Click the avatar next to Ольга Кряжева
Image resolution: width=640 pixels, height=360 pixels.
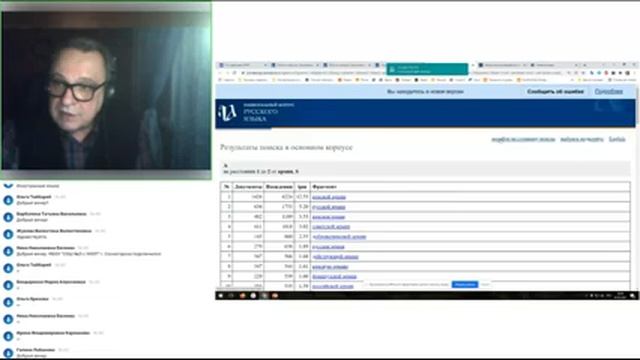coord(8,302)
